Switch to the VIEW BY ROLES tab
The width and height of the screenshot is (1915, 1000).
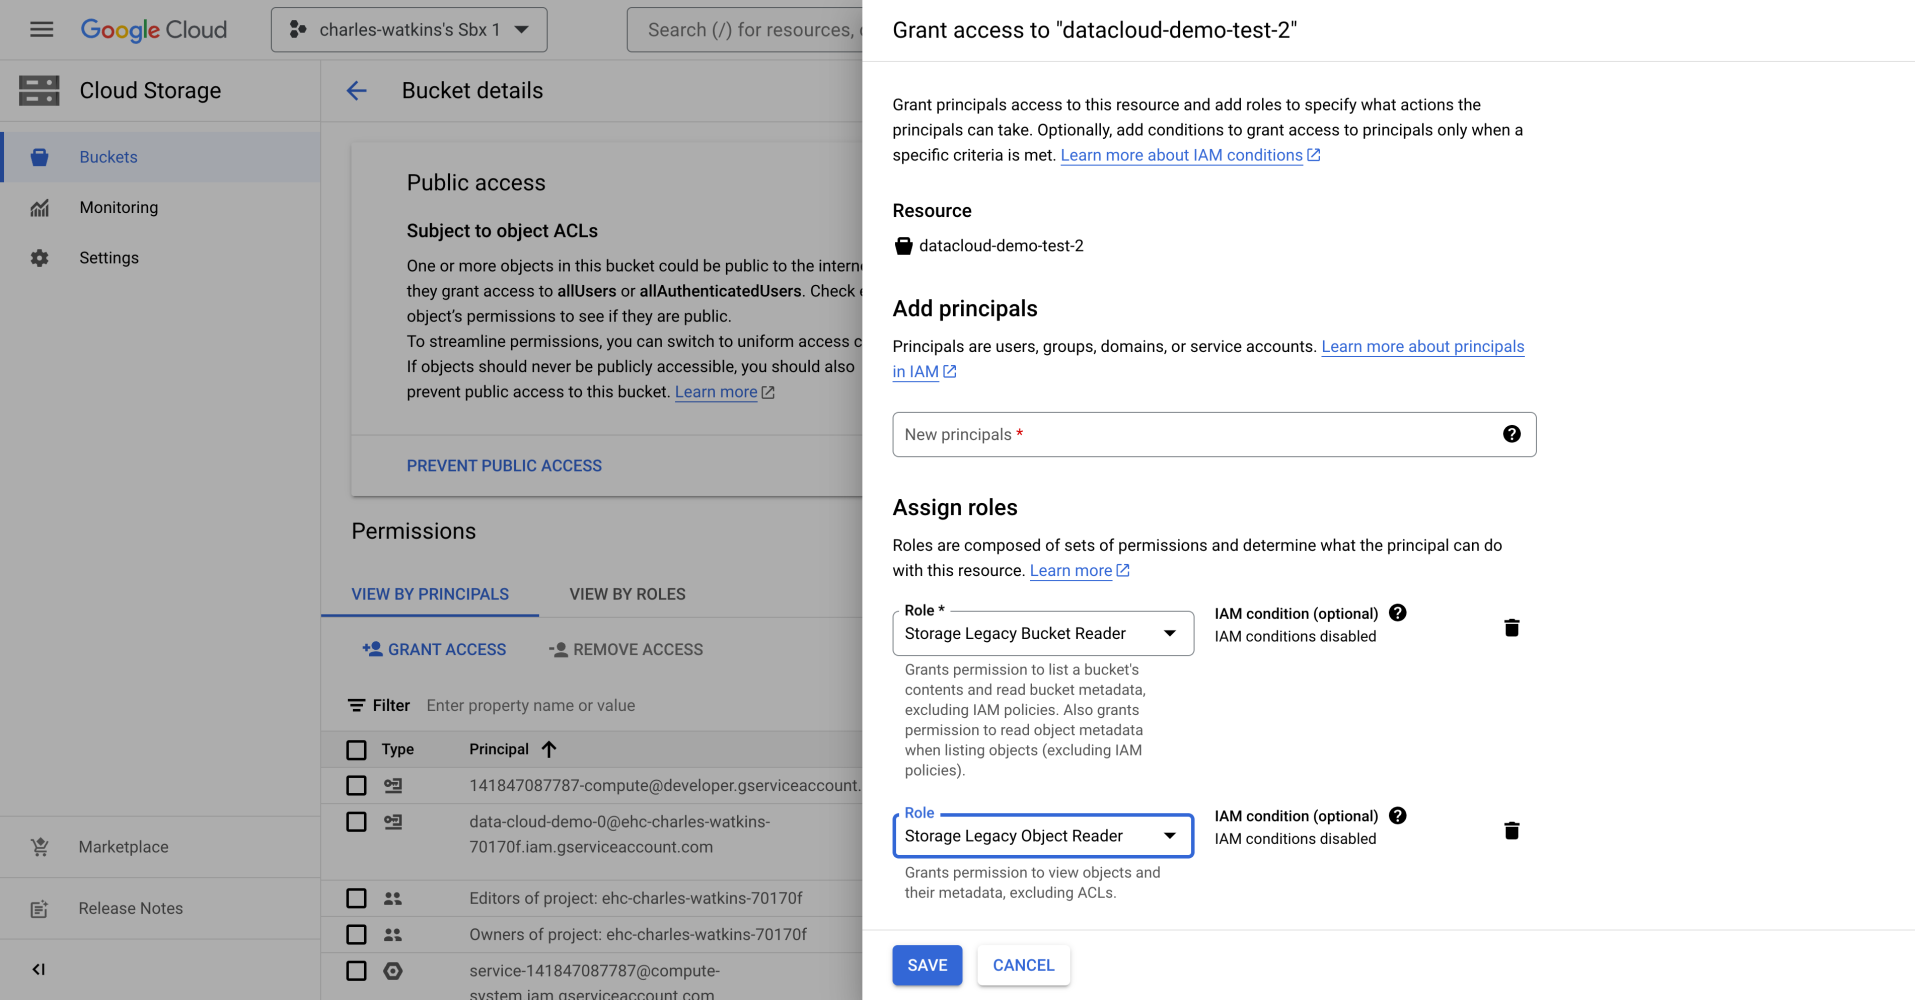click(x=626, y=593)
